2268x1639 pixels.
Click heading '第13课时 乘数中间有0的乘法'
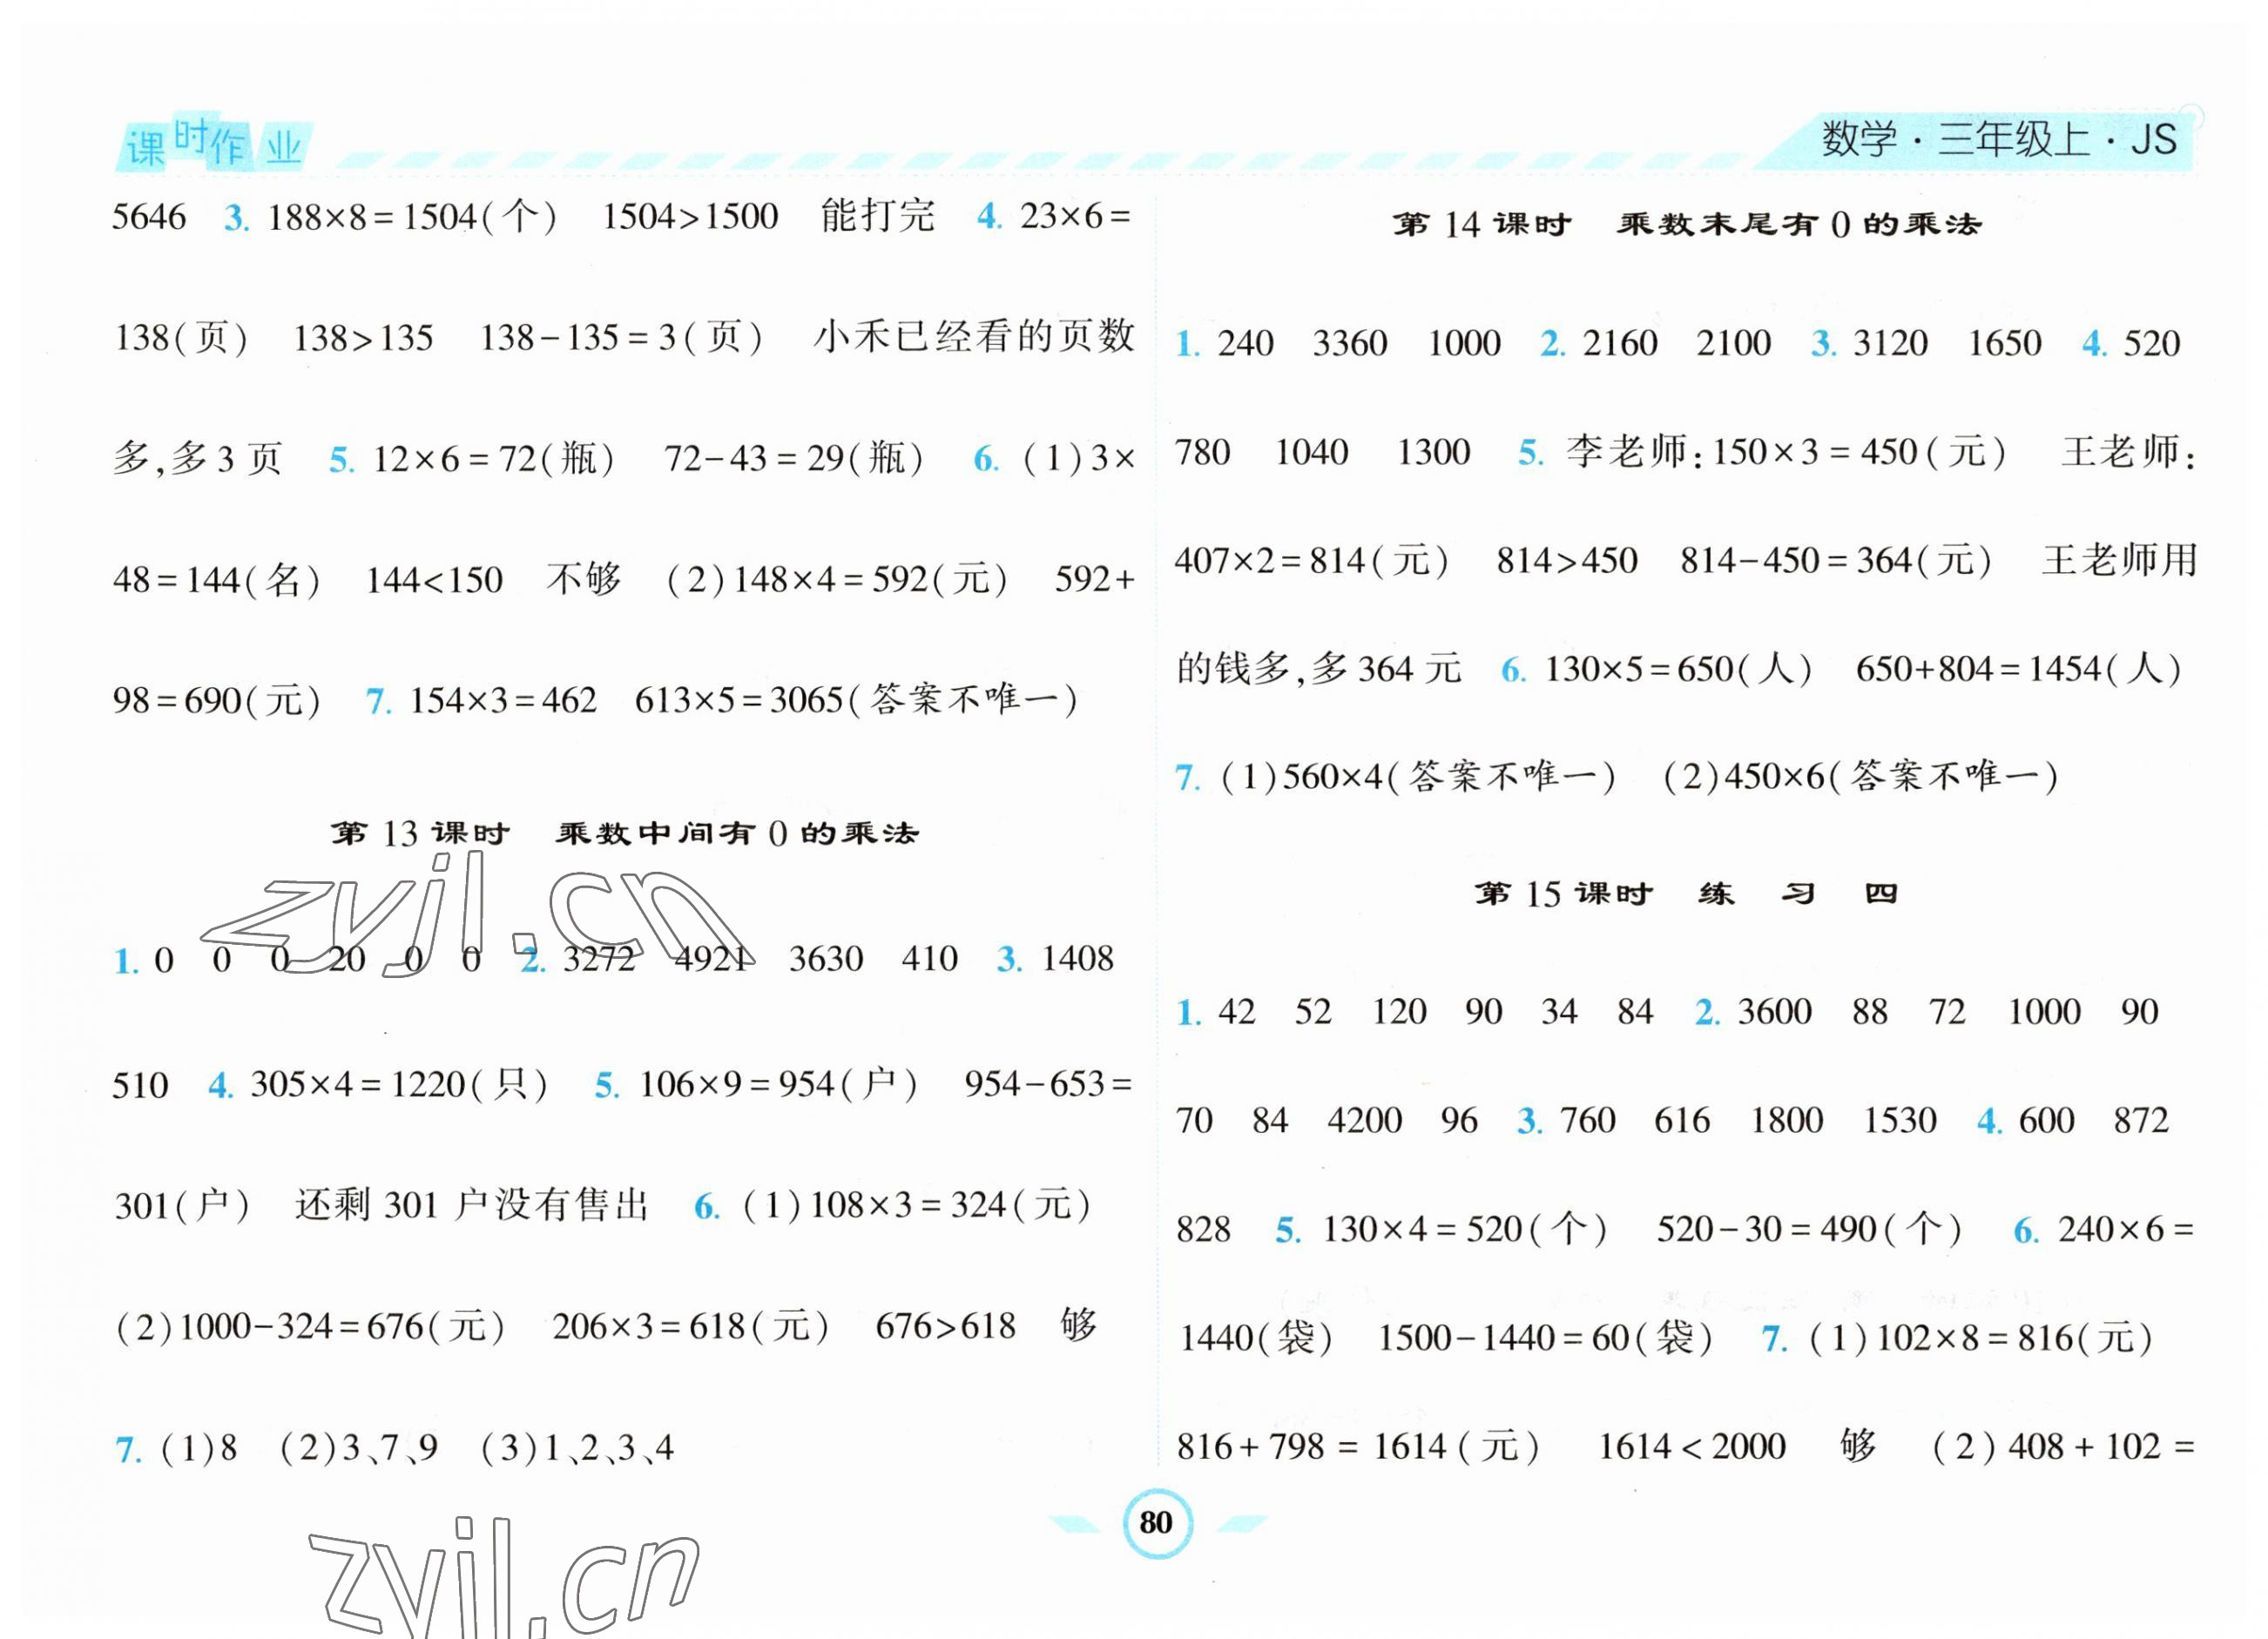(x=625, y=832)
